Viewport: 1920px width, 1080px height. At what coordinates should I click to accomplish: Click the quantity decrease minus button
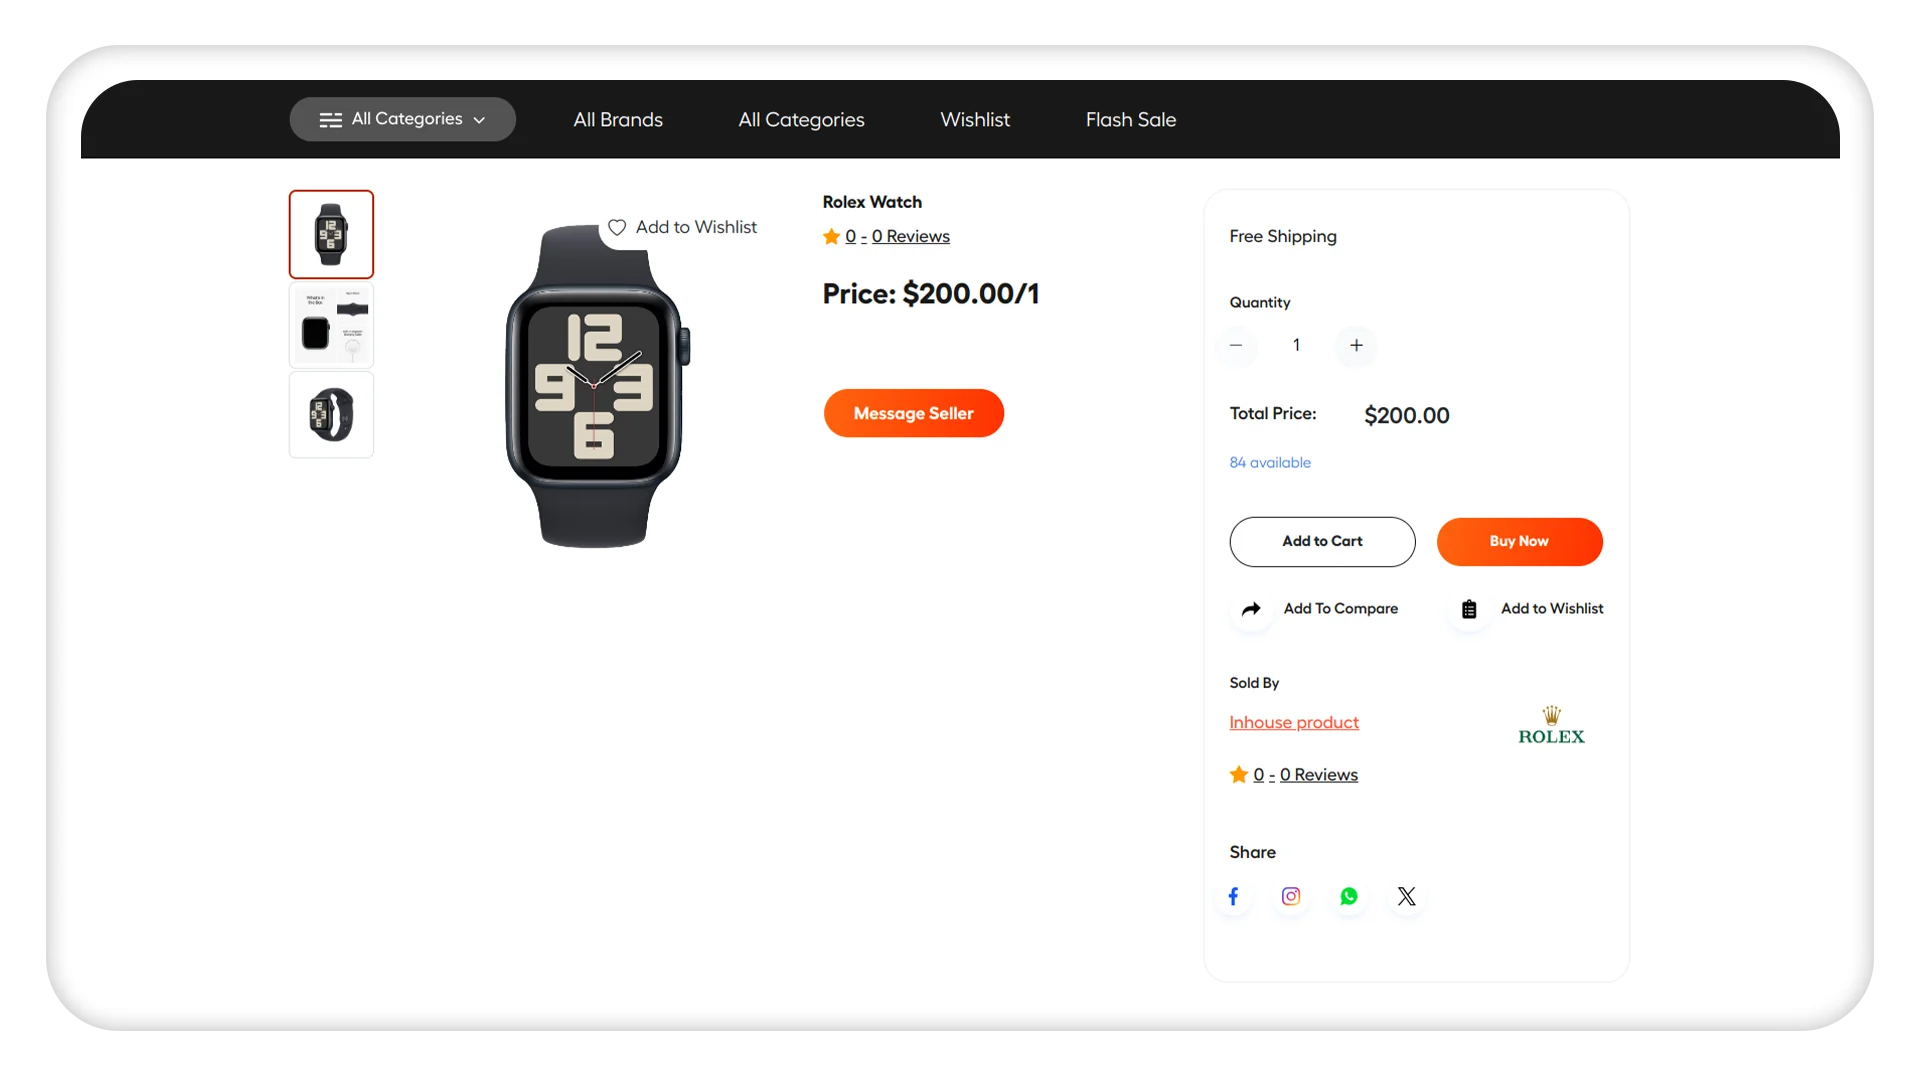point(1236,344)
